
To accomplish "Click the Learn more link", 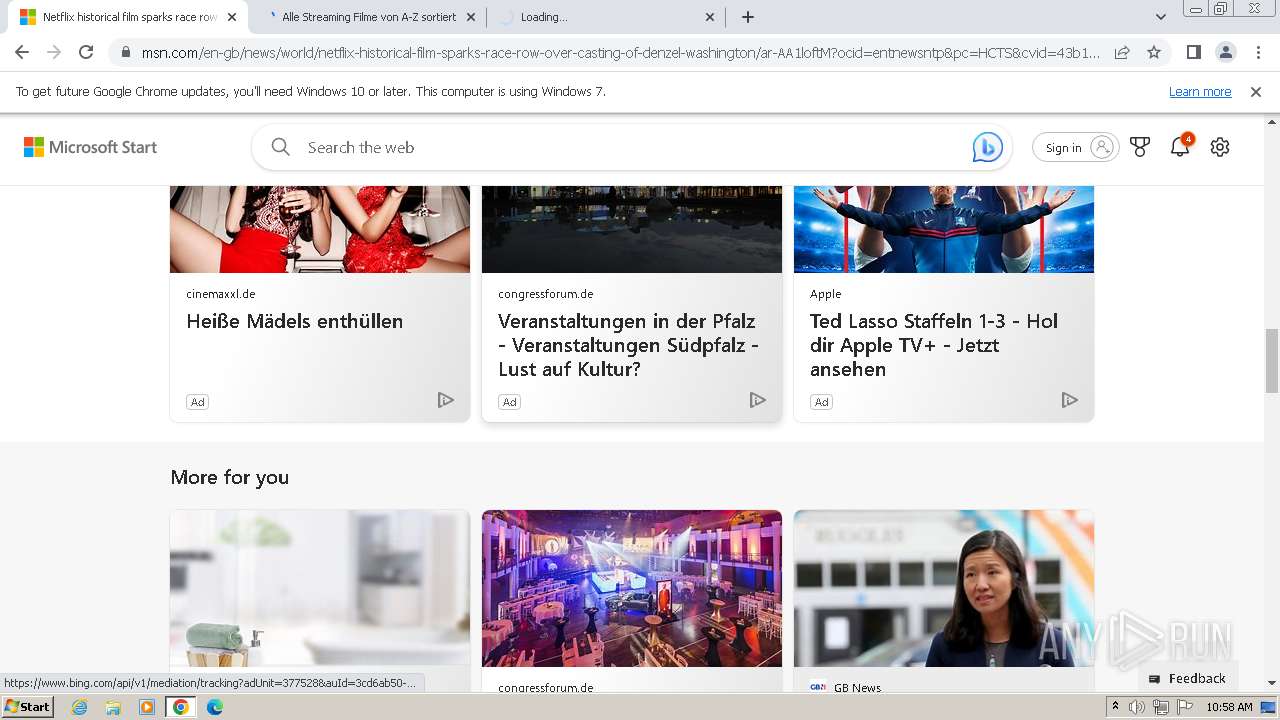I will point(1200,92).
